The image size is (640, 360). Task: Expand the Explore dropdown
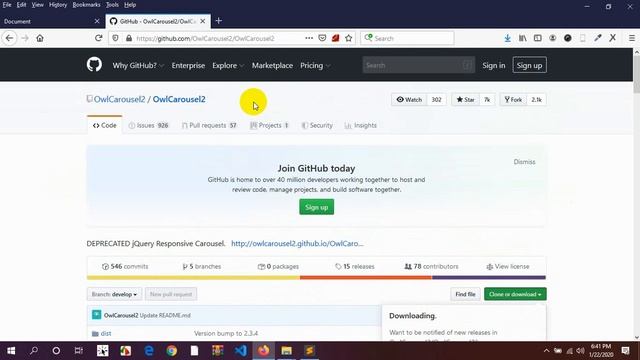228,65
